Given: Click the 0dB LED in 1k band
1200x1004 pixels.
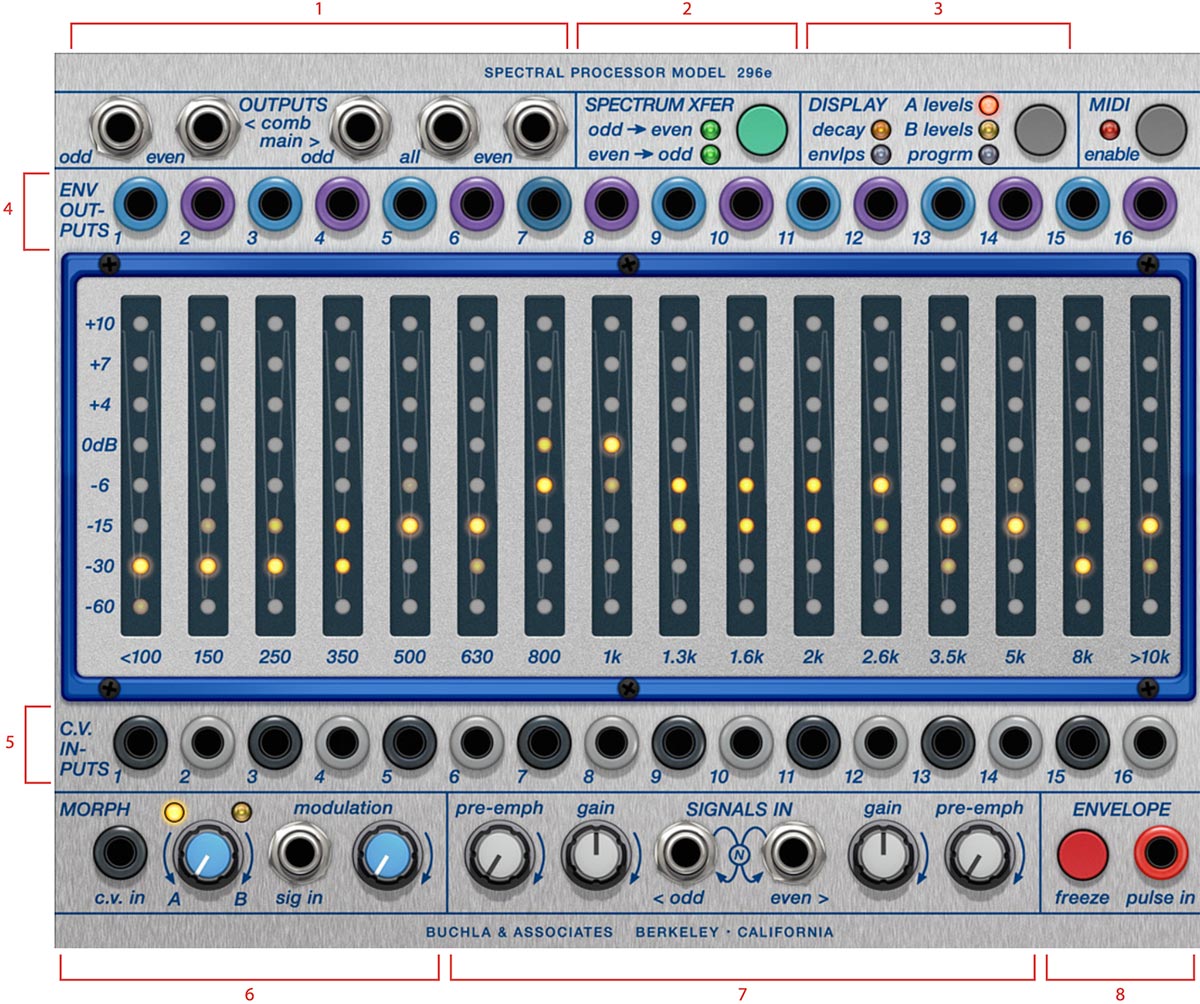Looking at the screenshot, I should pyautogui.click(x=612, y=444).
